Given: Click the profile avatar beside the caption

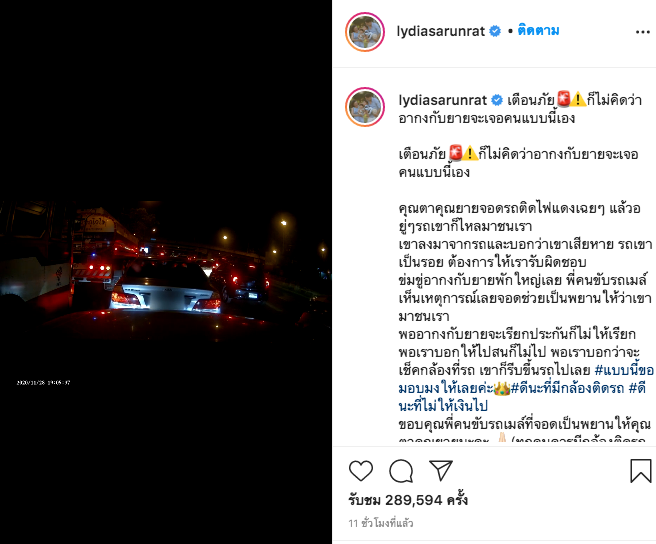Looking at the screenshot, I should (365, 107).
